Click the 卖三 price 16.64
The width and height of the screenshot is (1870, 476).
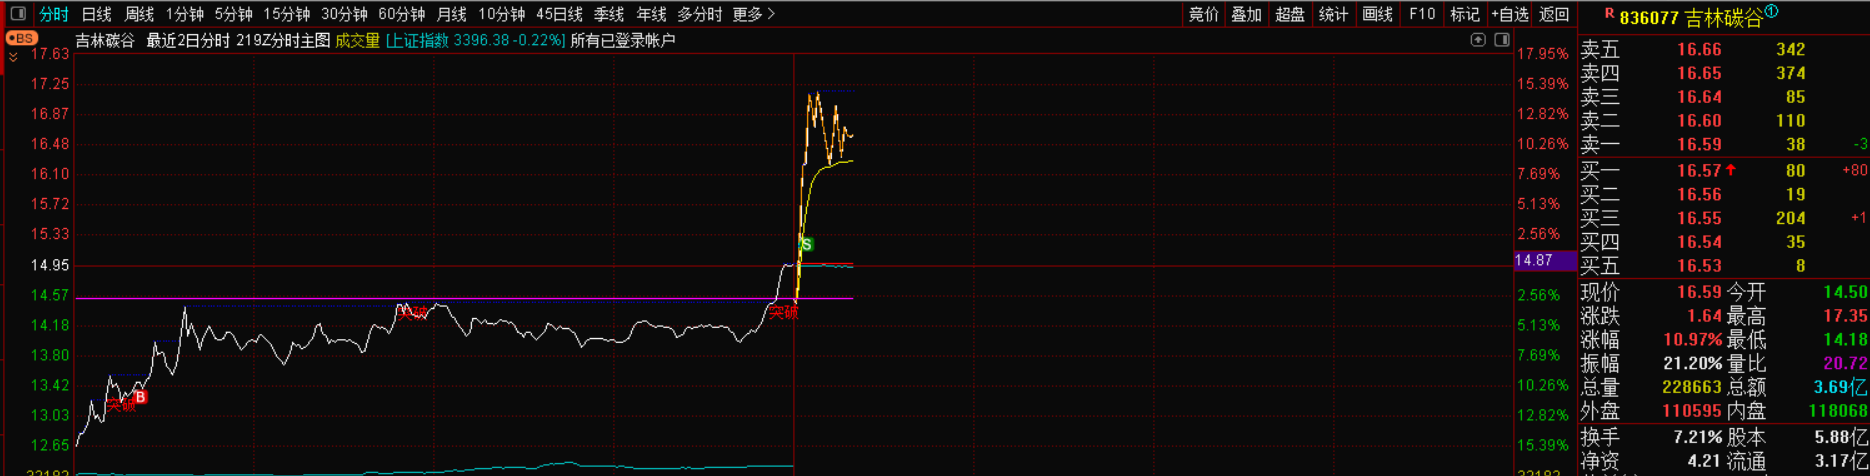tap(1699, 97)
